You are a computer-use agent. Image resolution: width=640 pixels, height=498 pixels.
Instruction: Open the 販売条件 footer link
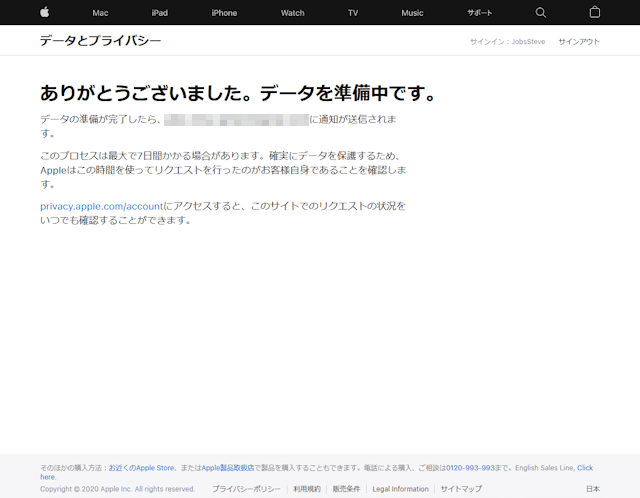(346, 489)
